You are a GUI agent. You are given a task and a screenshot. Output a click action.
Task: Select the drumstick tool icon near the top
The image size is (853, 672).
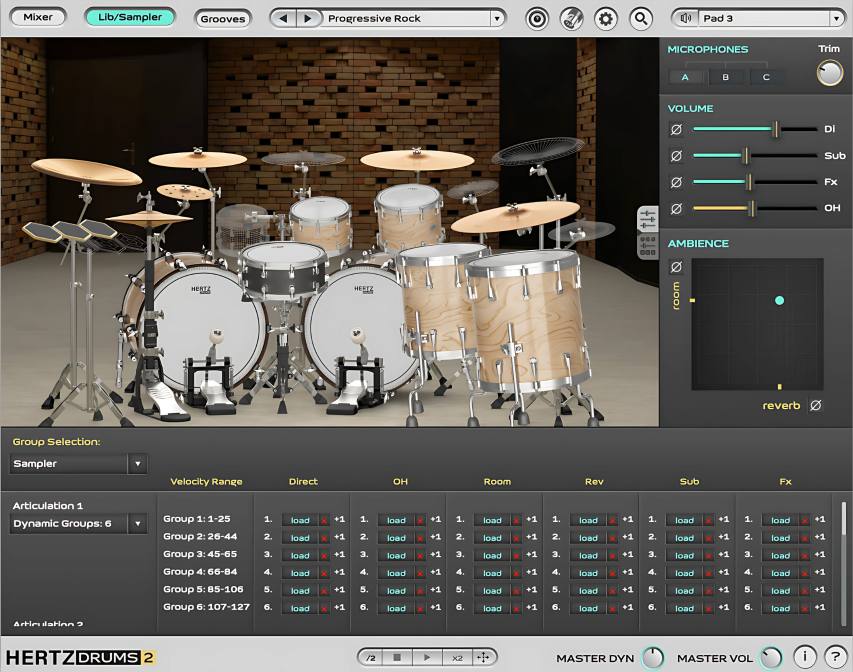(x=572, y=18)
